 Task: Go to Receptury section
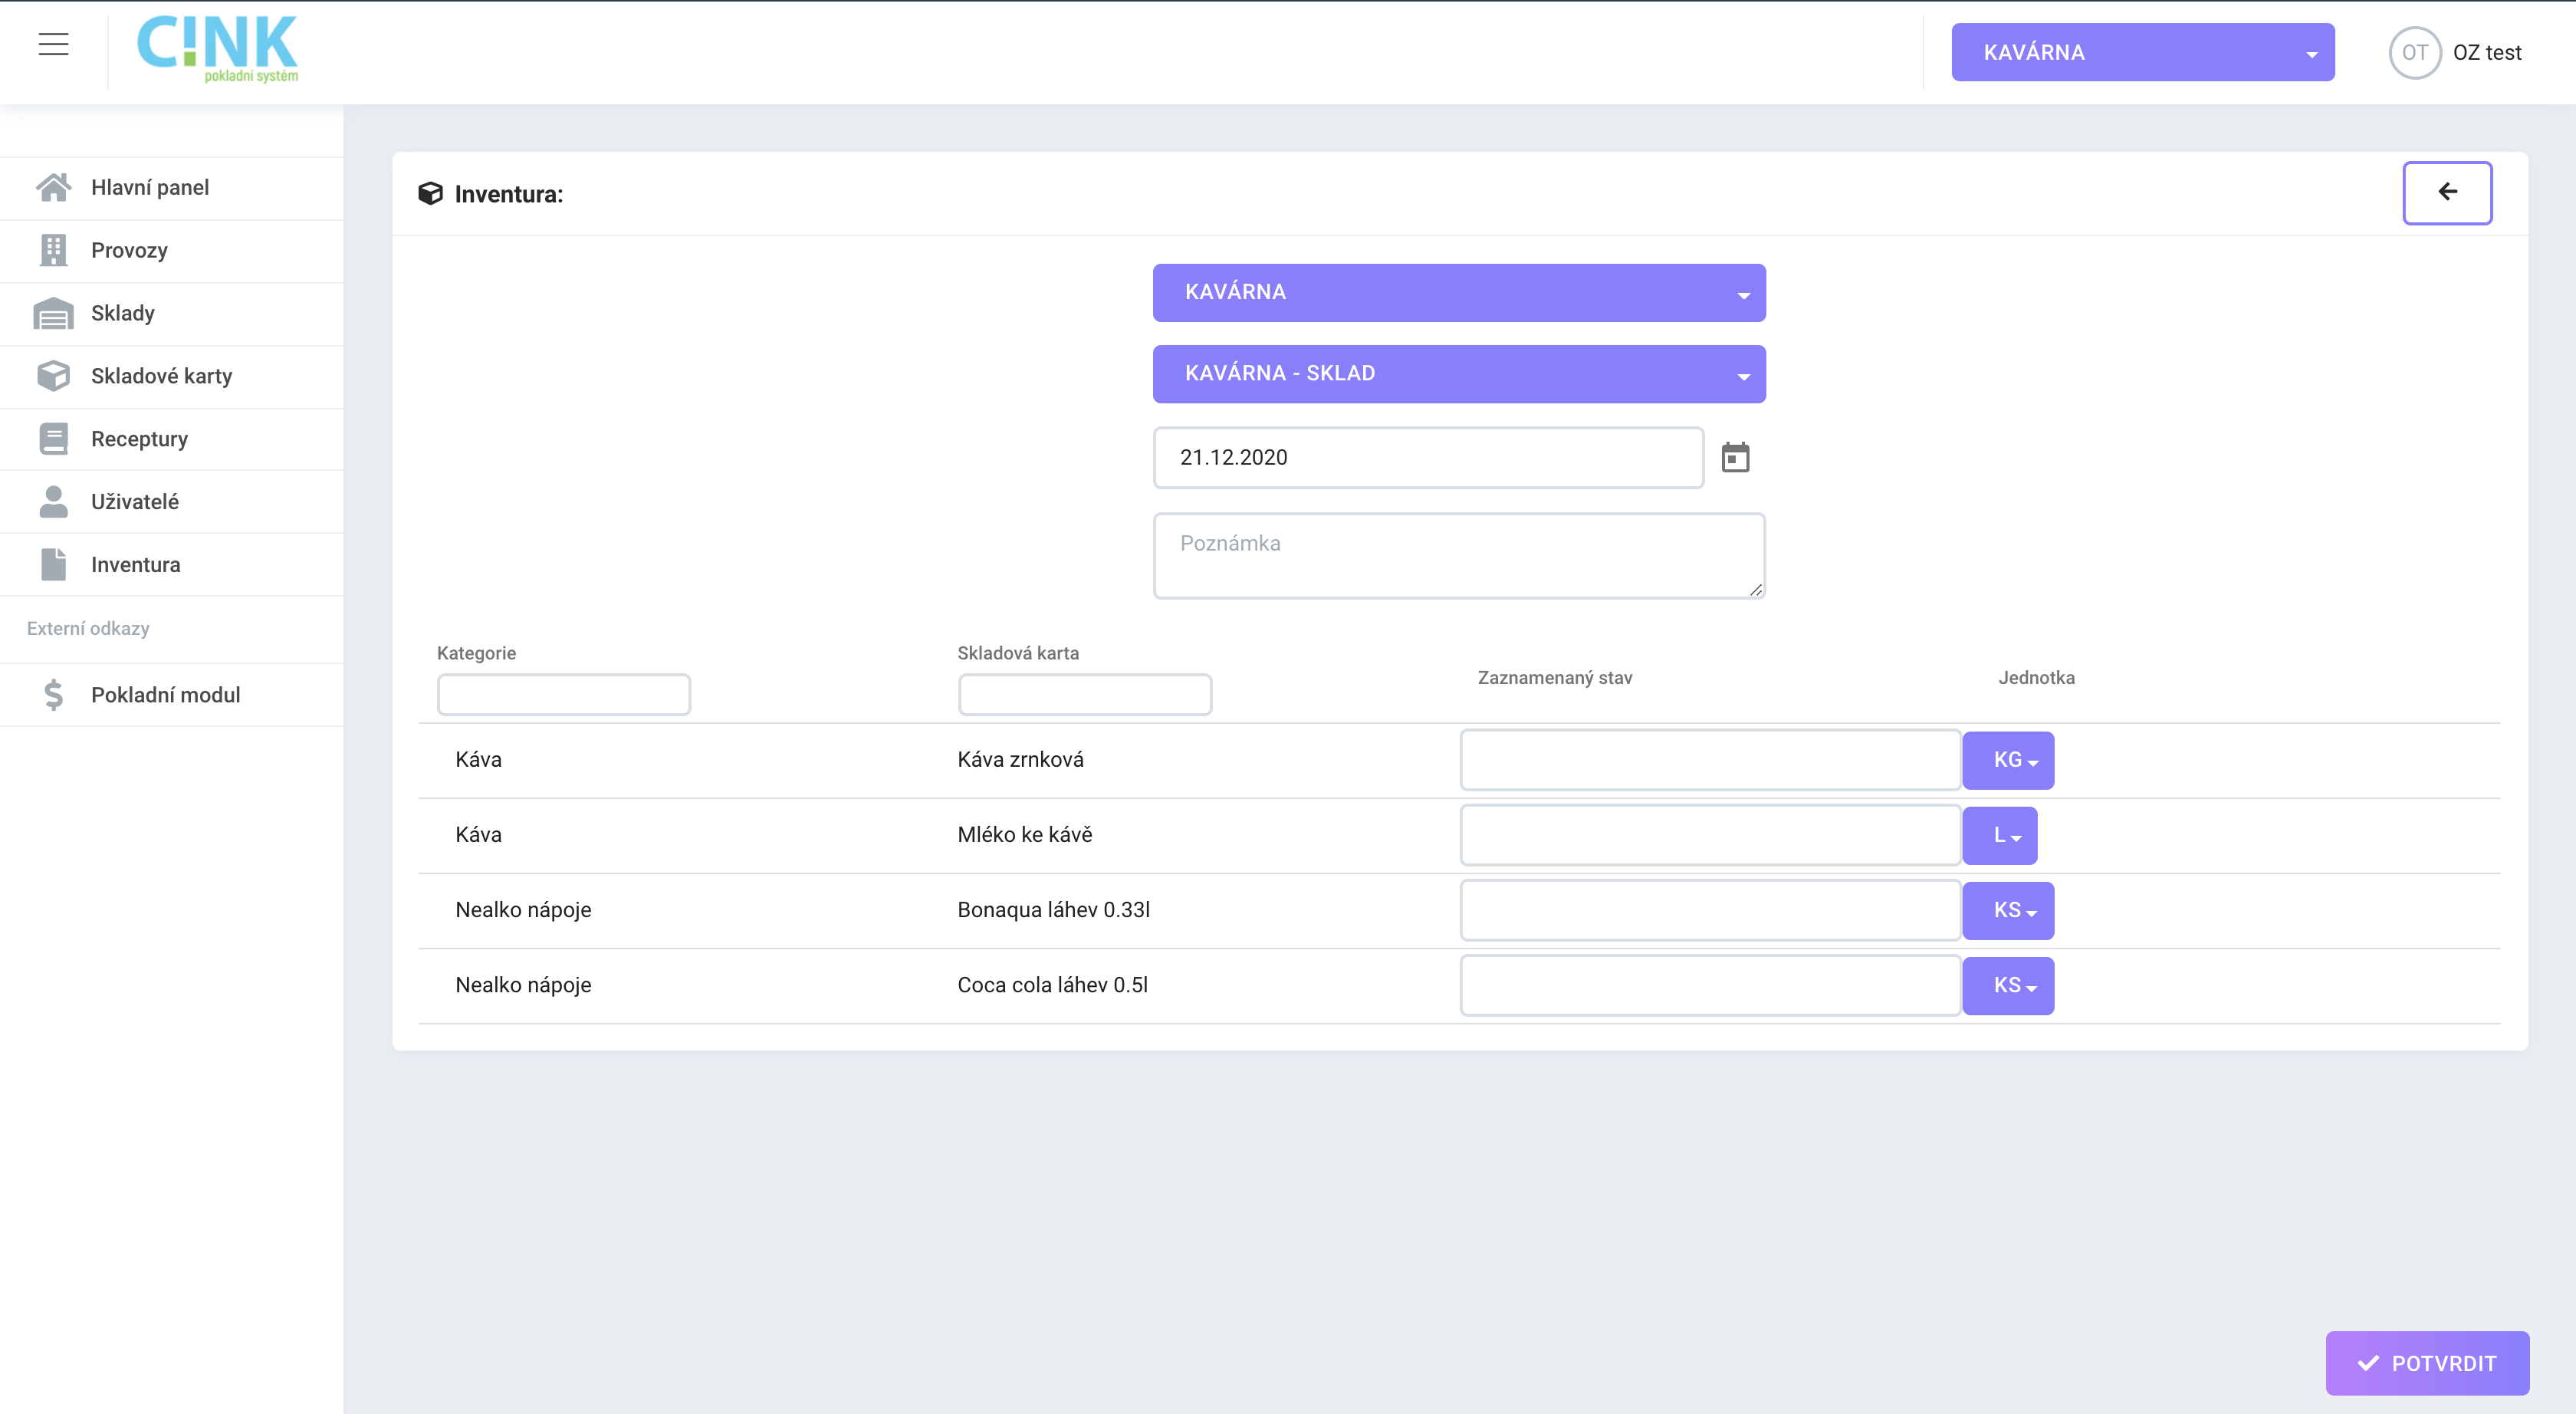pyautogui.click(x=172, y=439)
